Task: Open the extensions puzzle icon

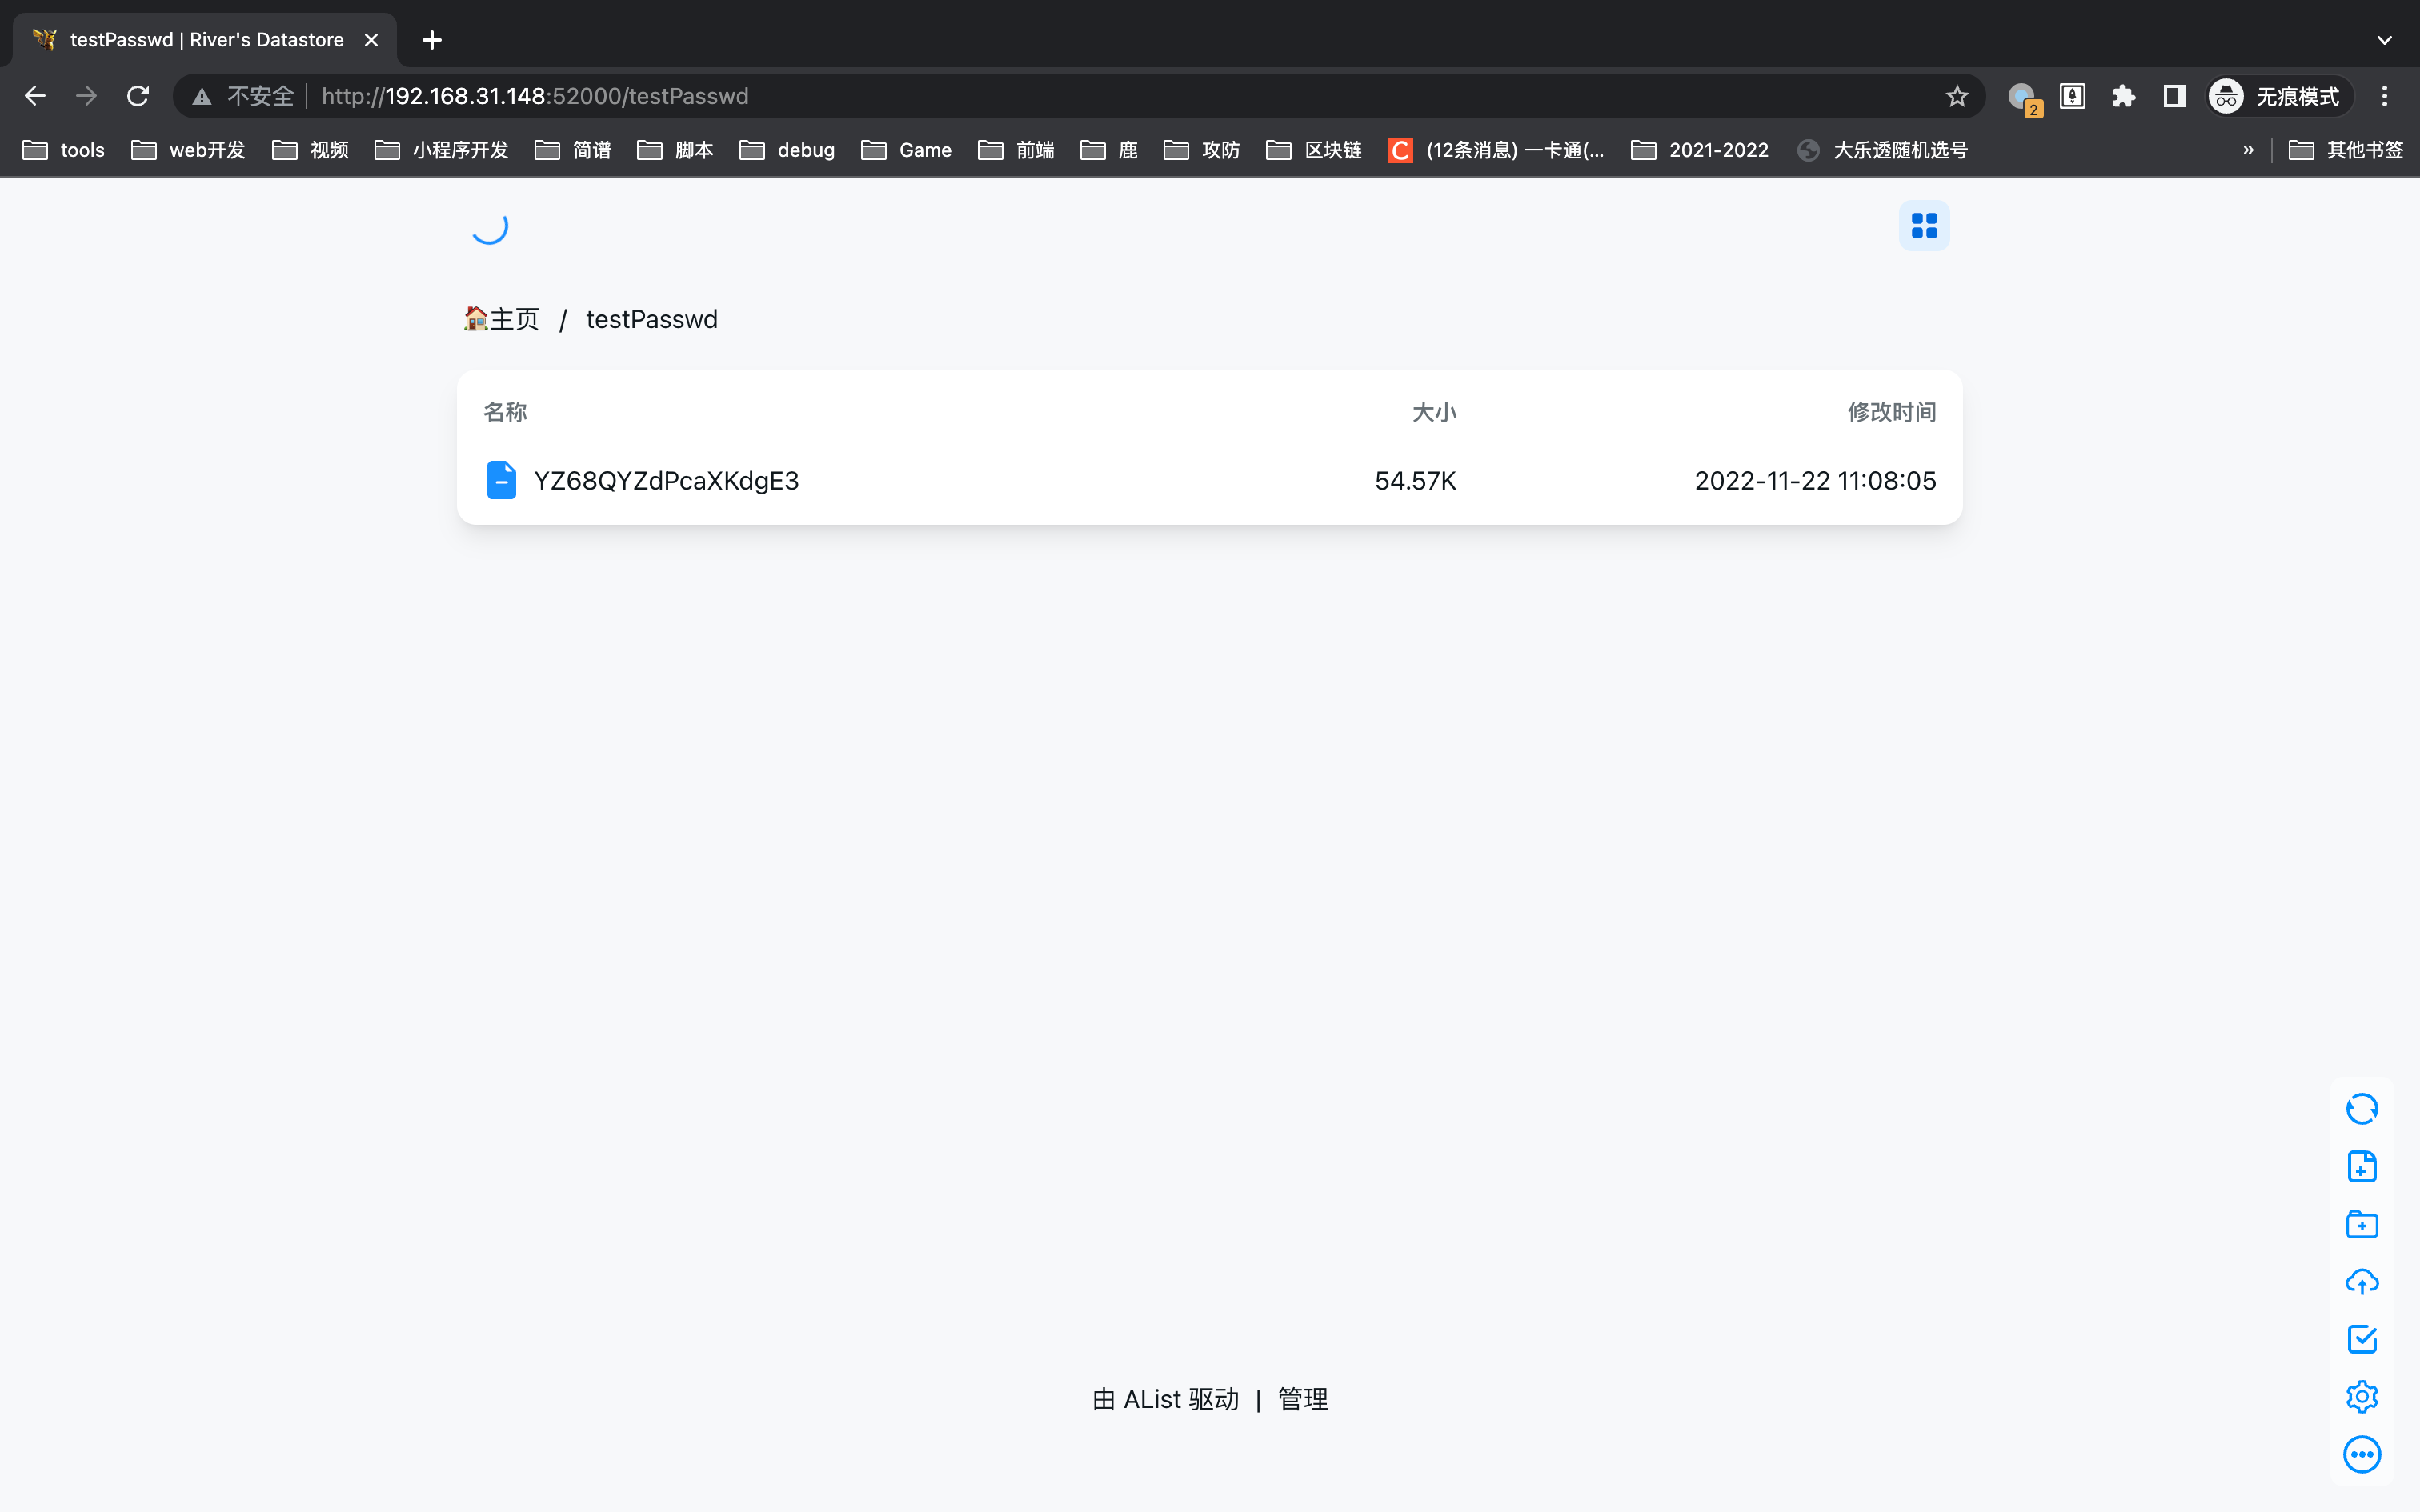Action: point(2123,96)
